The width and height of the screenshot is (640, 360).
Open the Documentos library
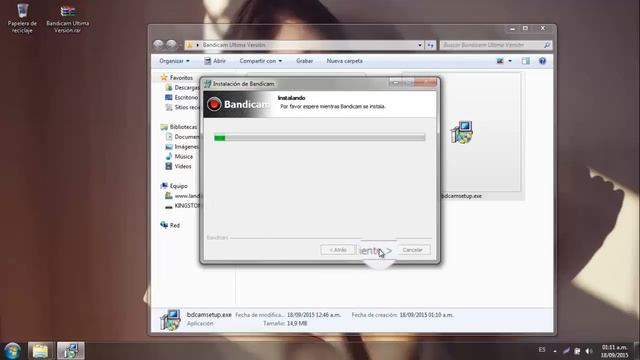pos(182,137)
